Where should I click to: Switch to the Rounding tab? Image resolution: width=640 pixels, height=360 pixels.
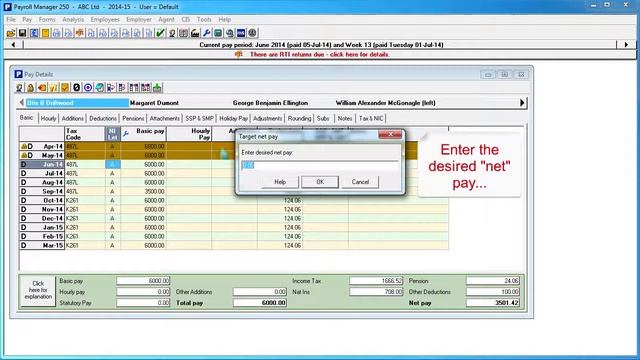click(x=299, y=118)
